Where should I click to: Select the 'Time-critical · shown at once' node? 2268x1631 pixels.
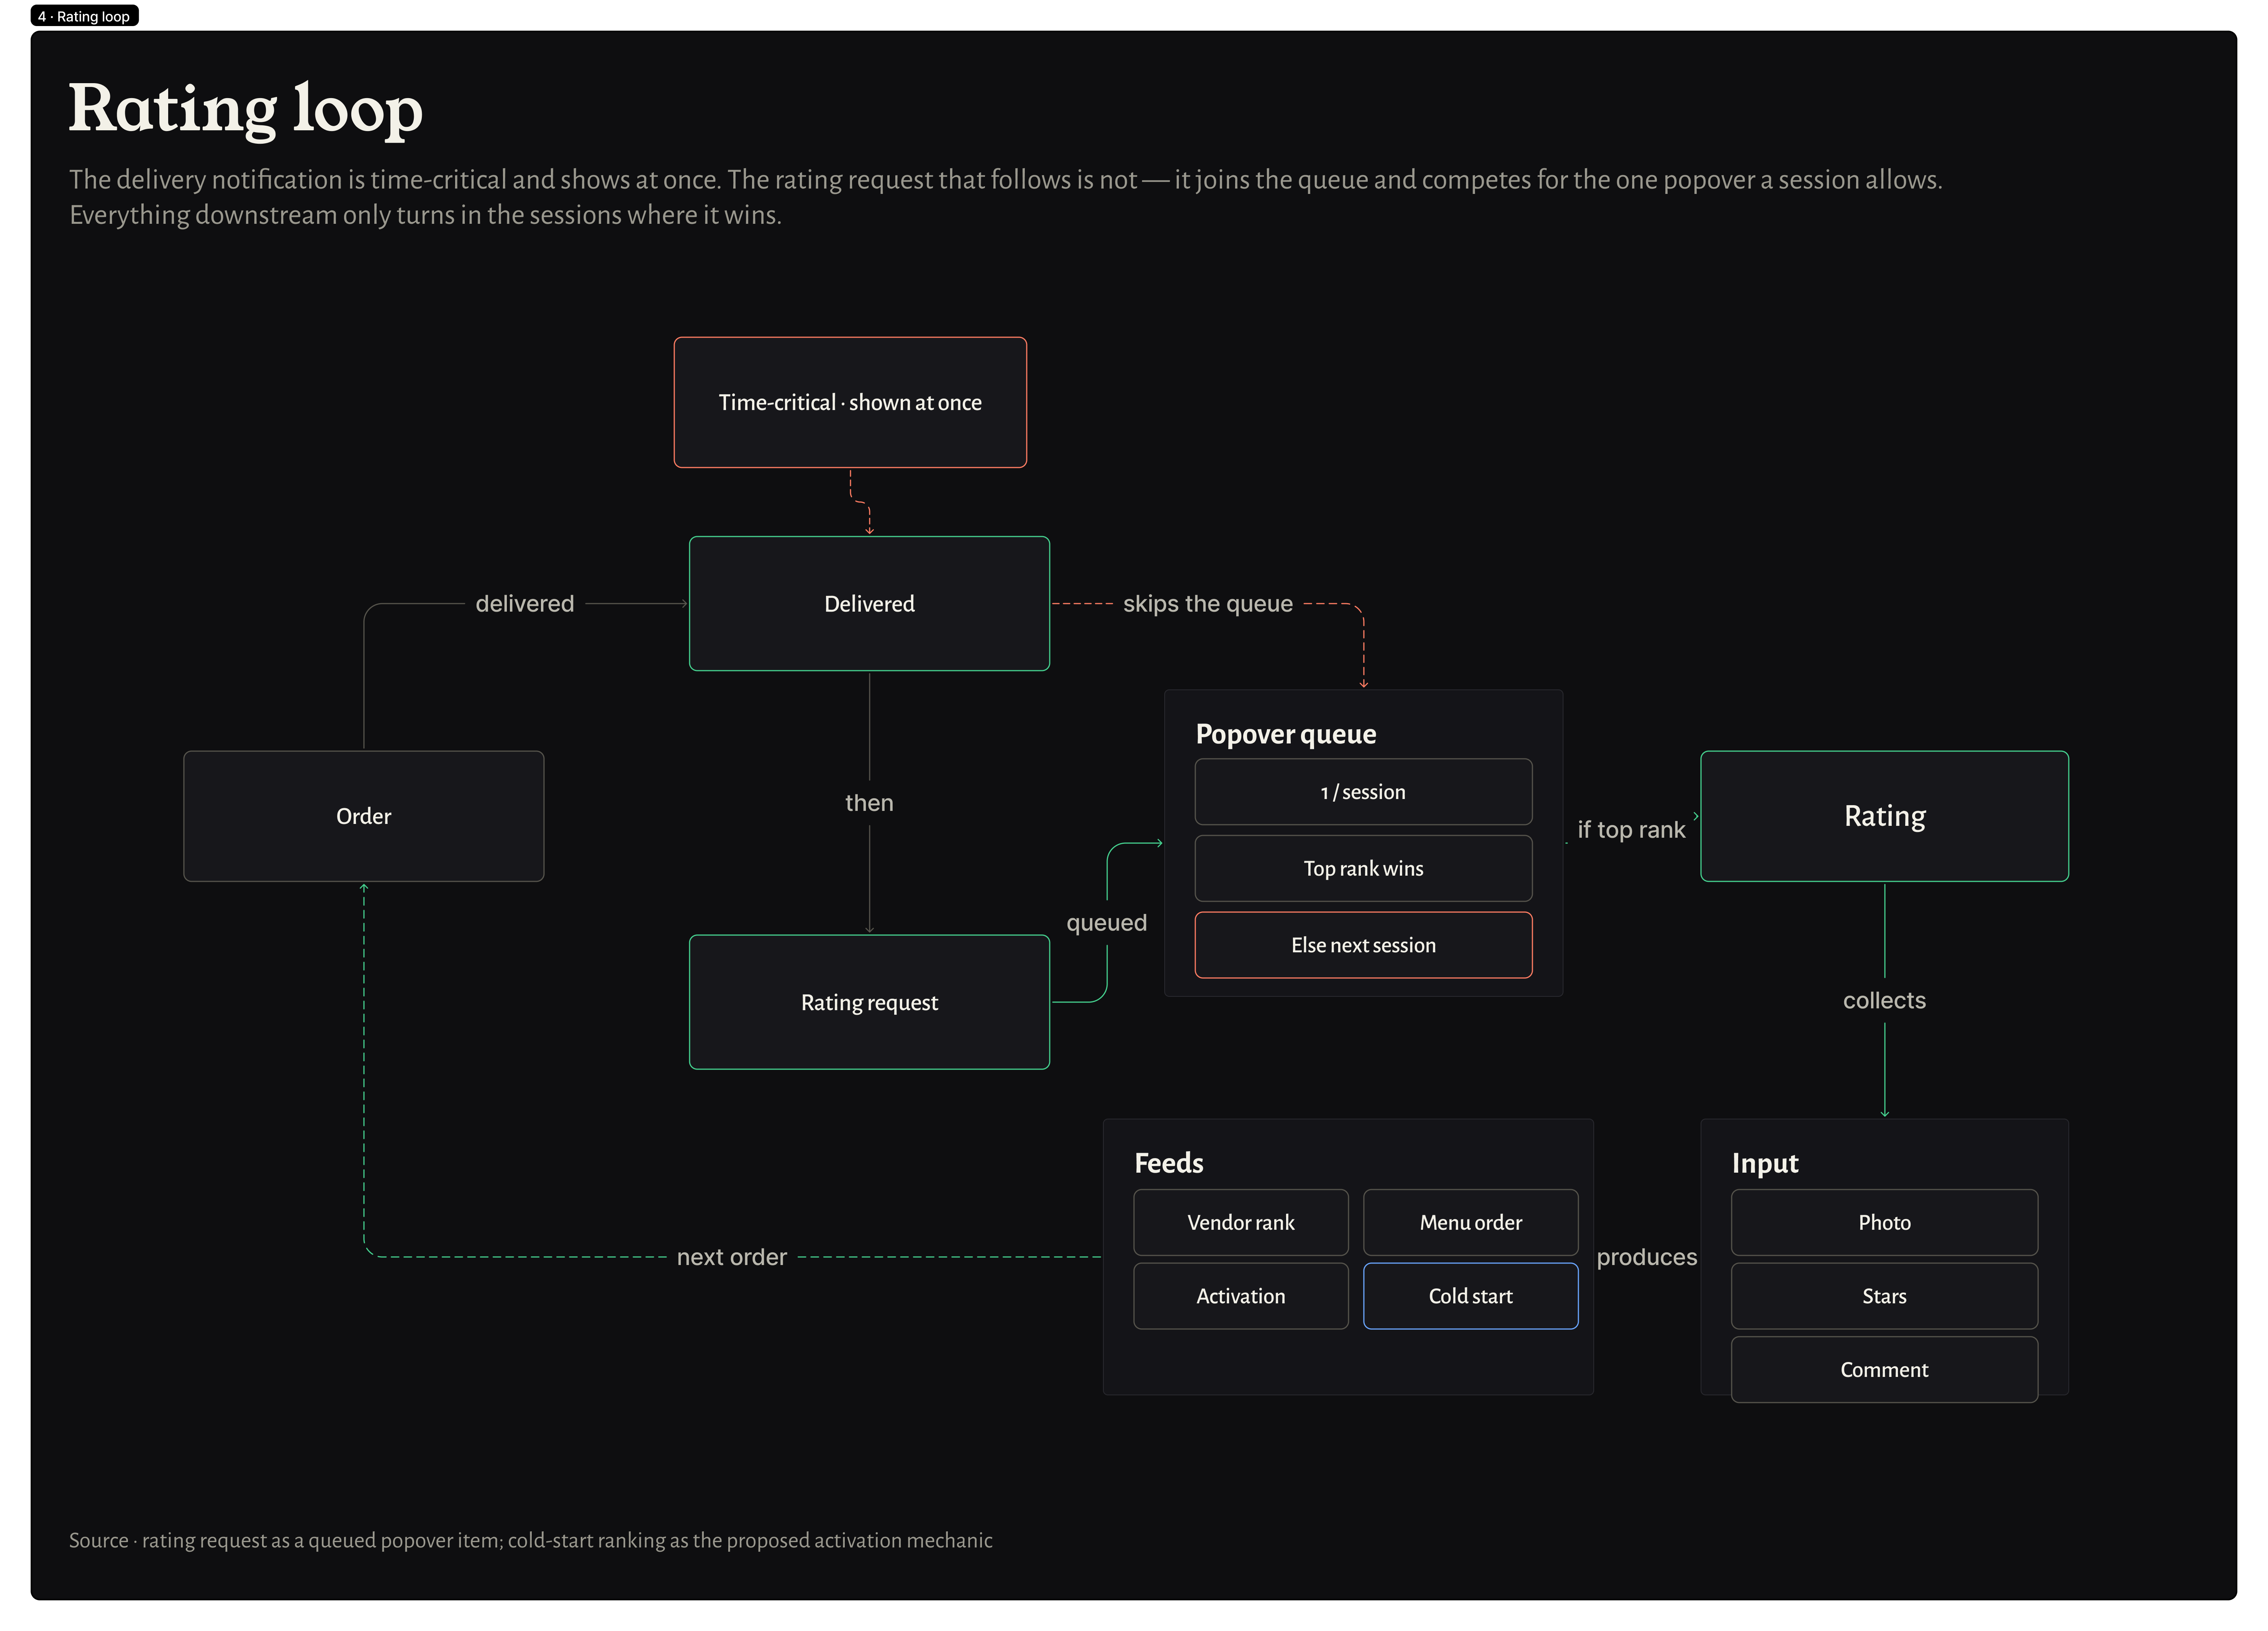pos(850,402)
